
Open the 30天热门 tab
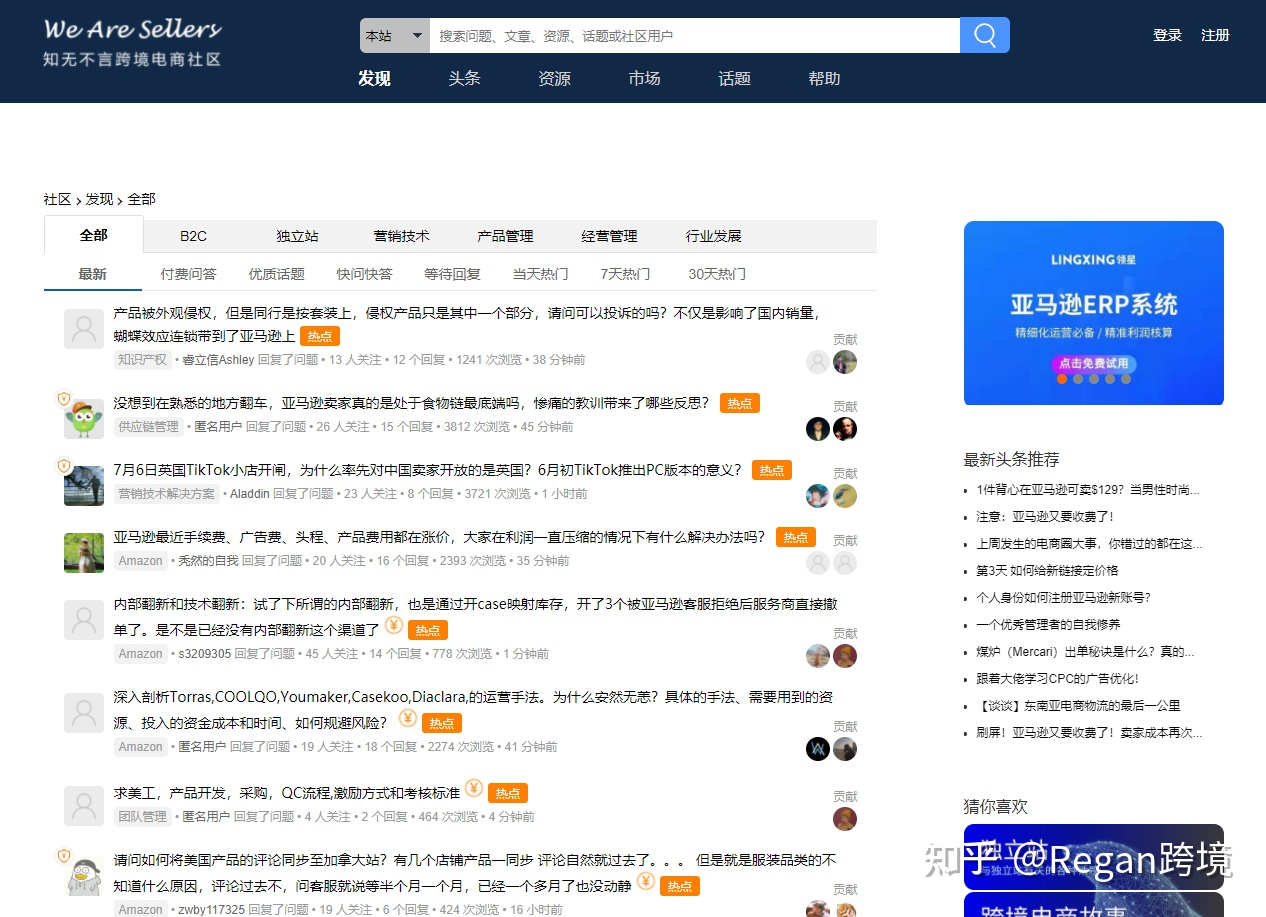pyautogui.click(x=716, y=273)
